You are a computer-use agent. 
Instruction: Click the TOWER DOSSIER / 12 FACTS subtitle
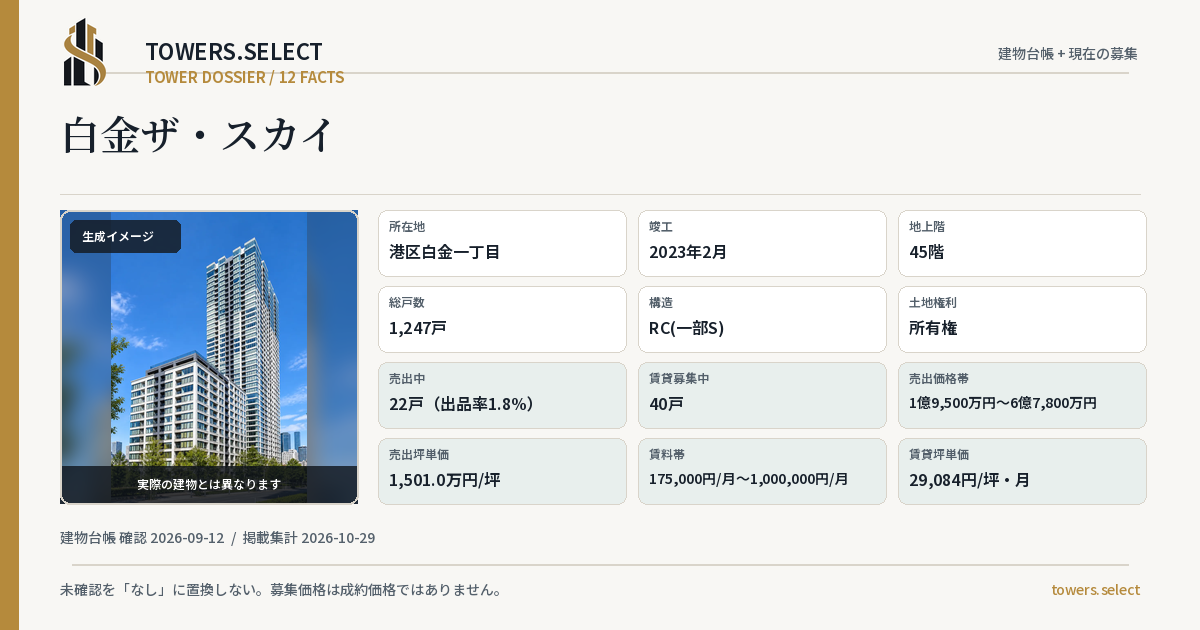click(245, 77)
